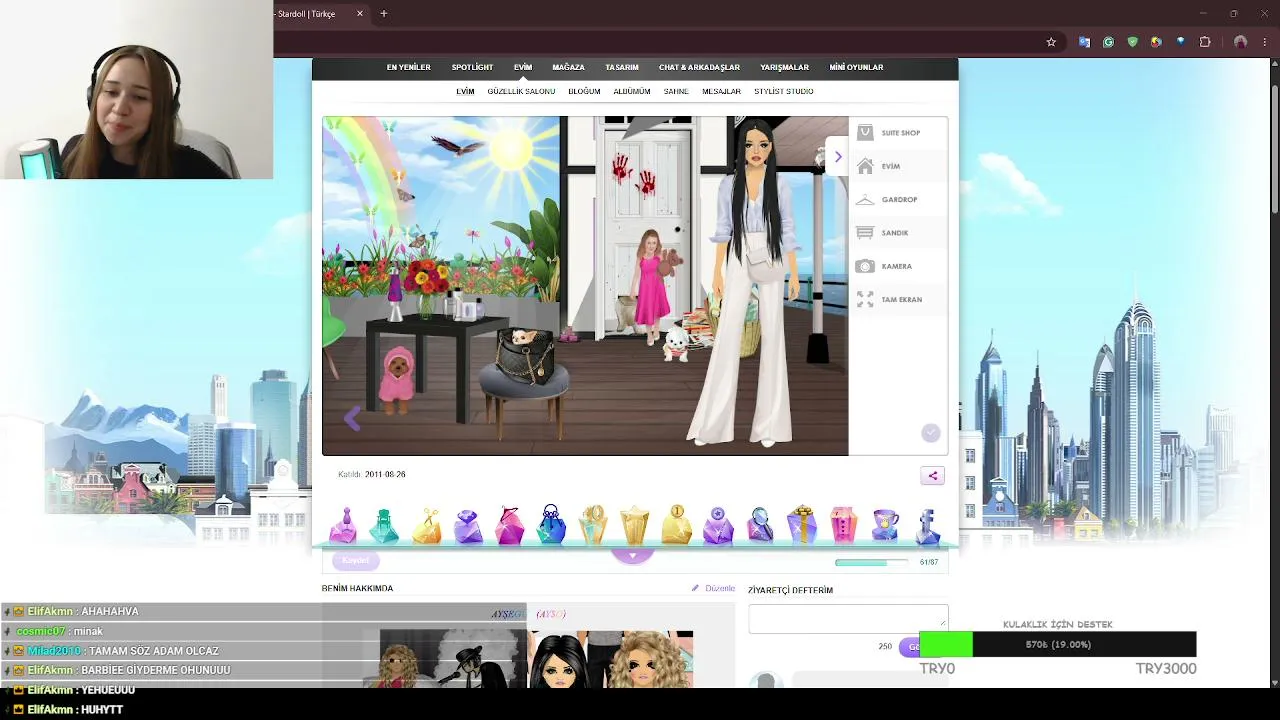This screenshot has height=720, width=1280.
Task: Go to GÜZELLİK SALONU sub-tab
Action: [521, 91]
